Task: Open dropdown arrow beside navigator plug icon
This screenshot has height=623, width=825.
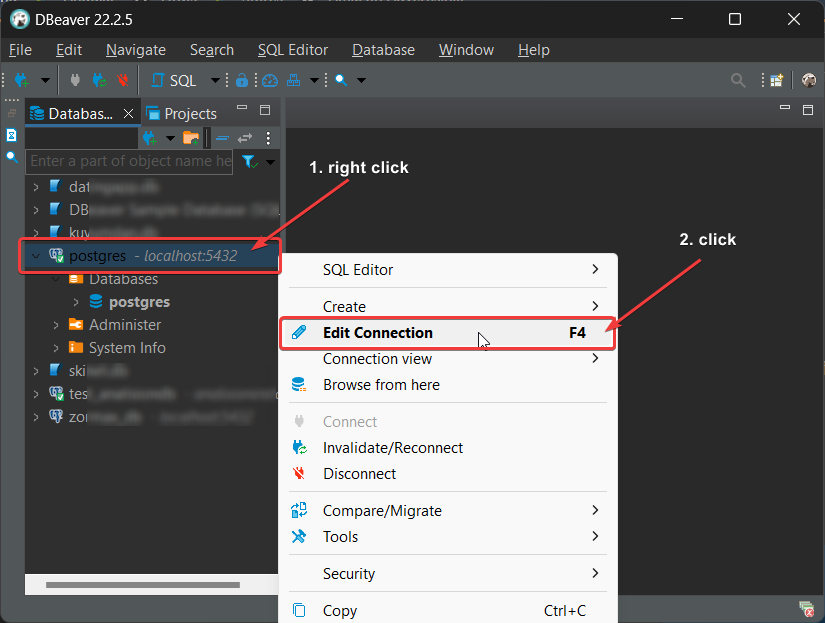Action: tap(170, 138)
